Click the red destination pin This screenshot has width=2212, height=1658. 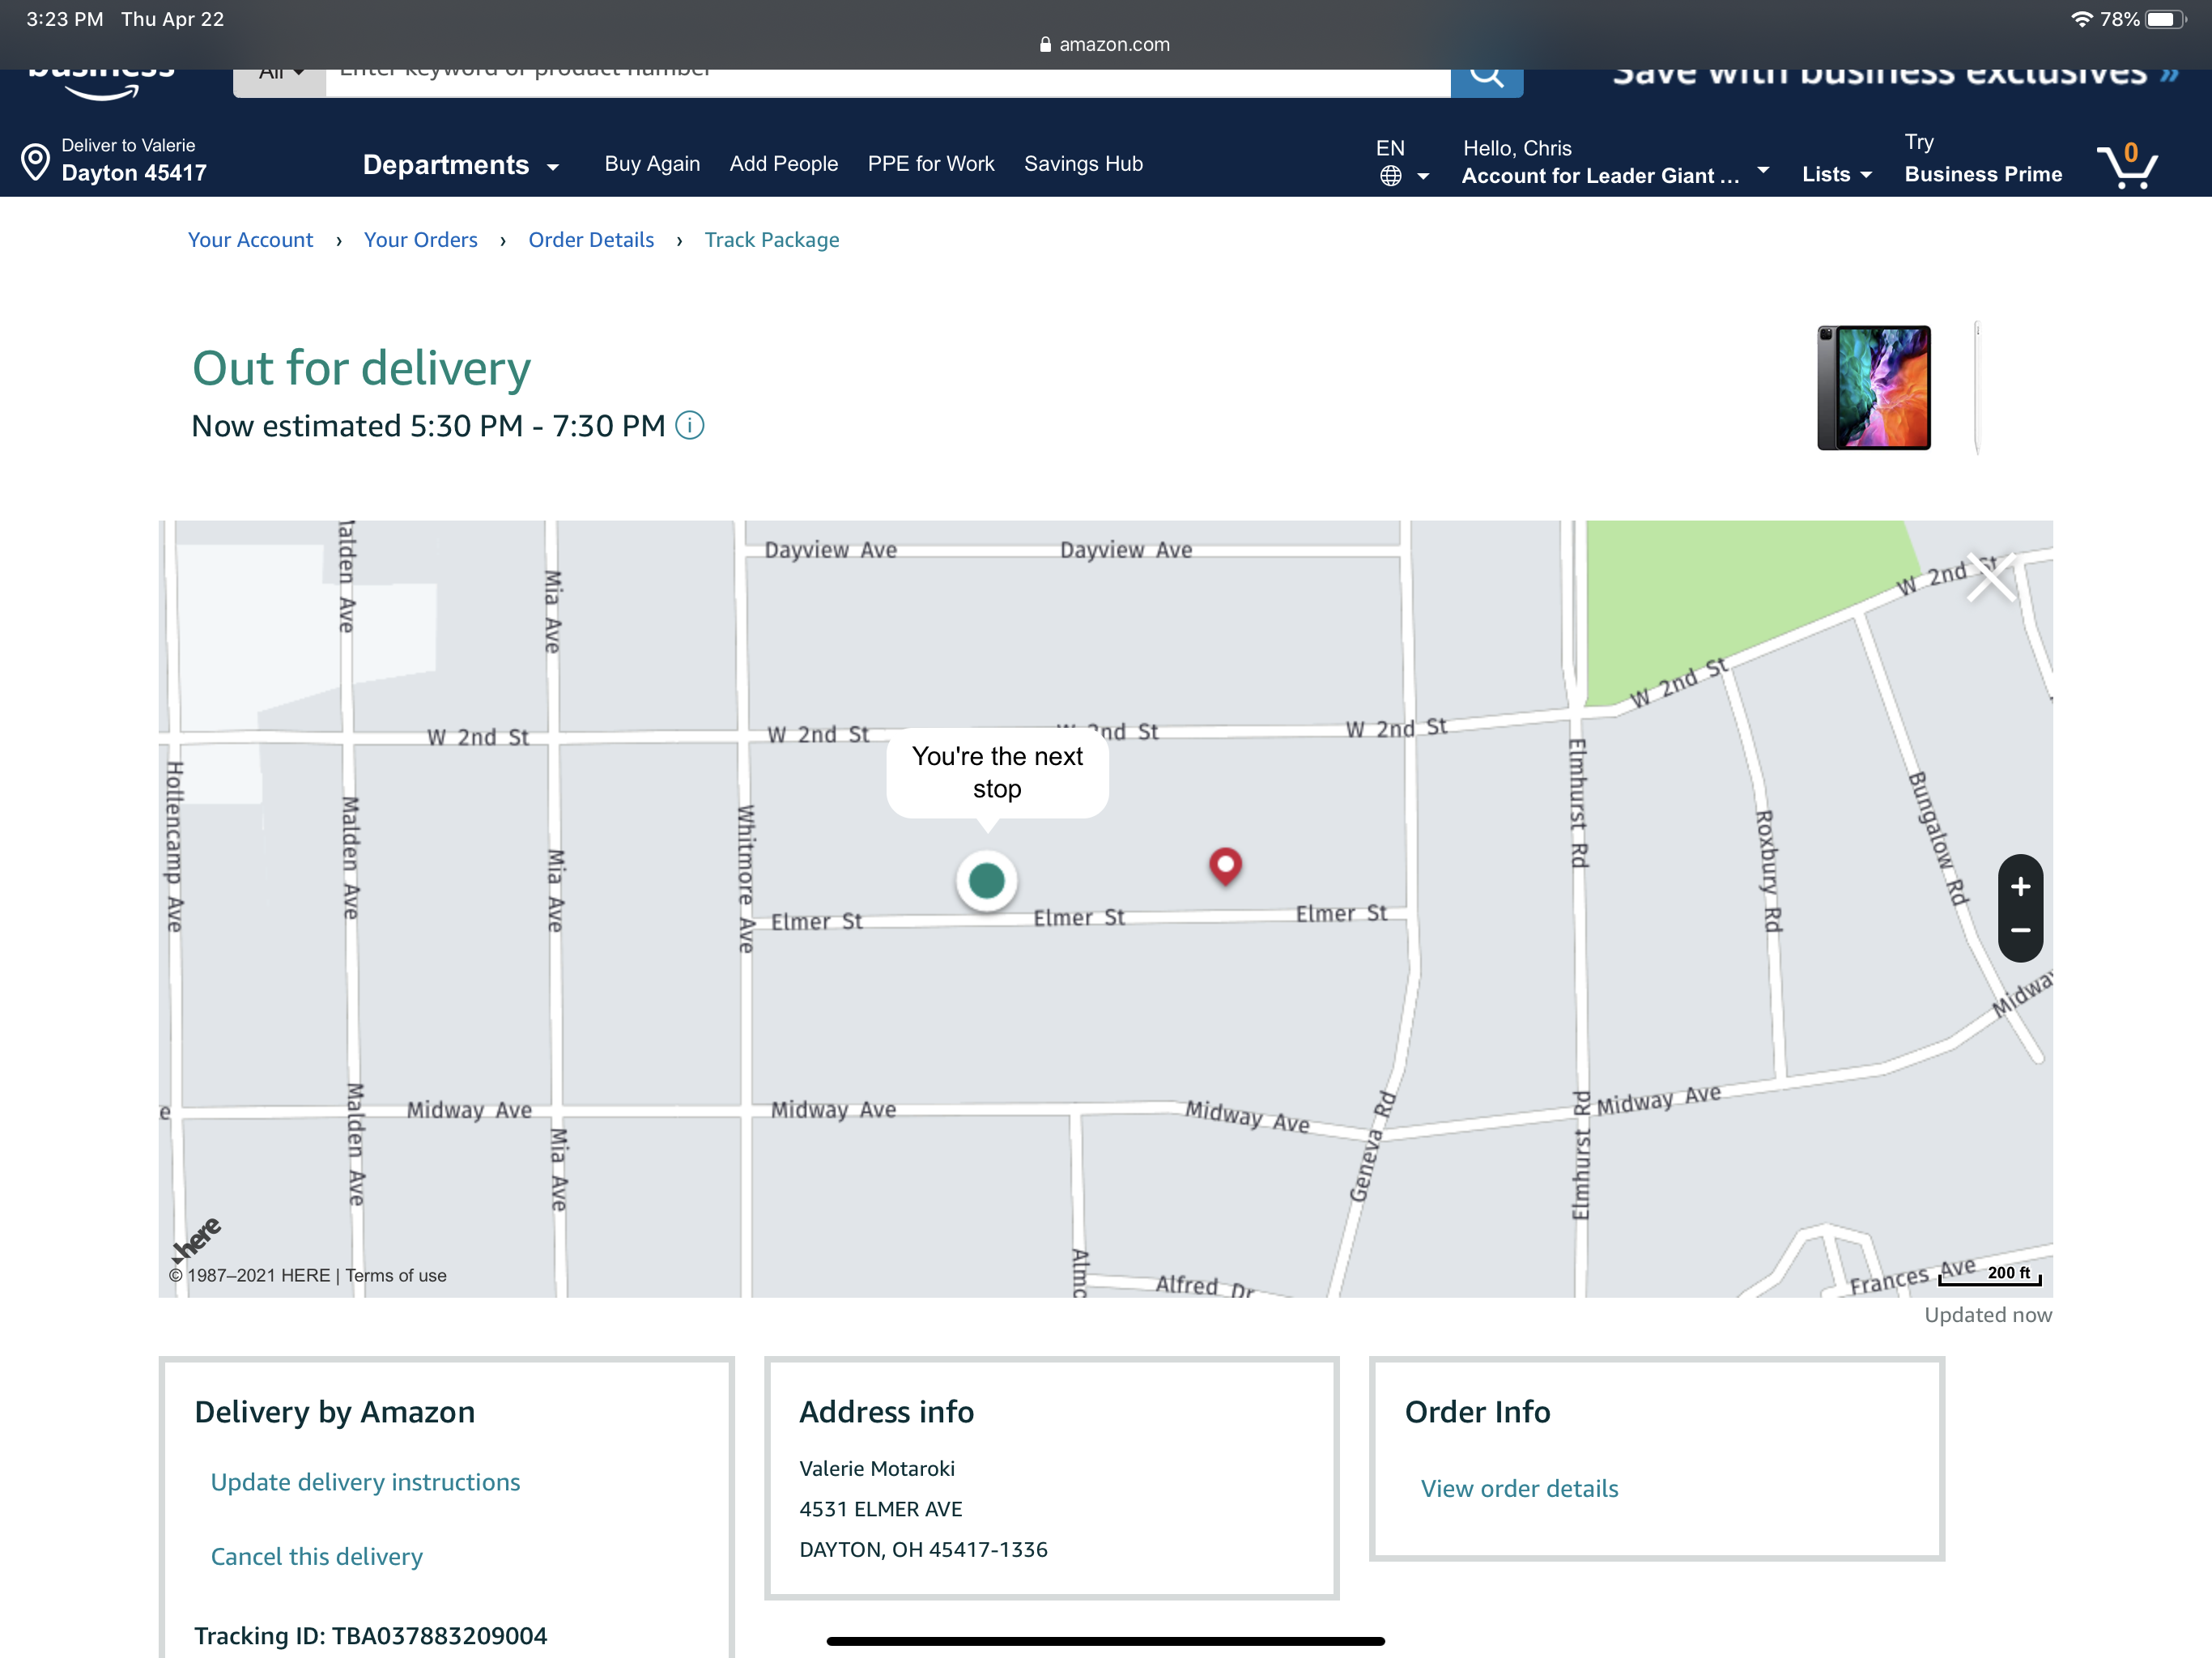pos(1225,866)
